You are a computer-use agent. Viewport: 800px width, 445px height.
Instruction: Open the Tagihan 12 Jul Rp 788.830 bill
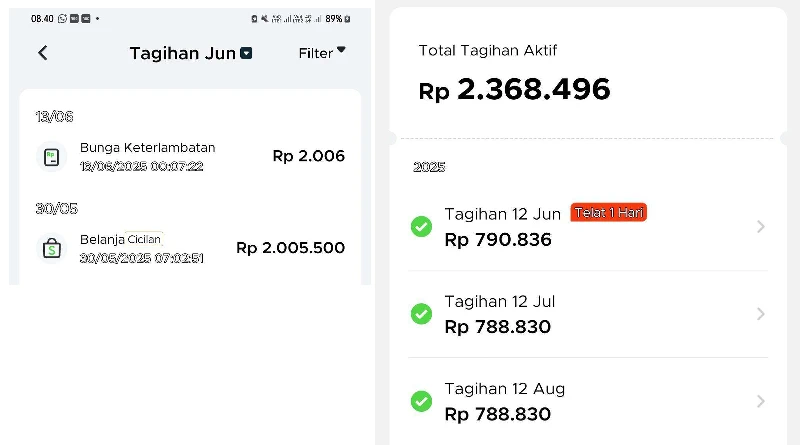tap(588, 314)
